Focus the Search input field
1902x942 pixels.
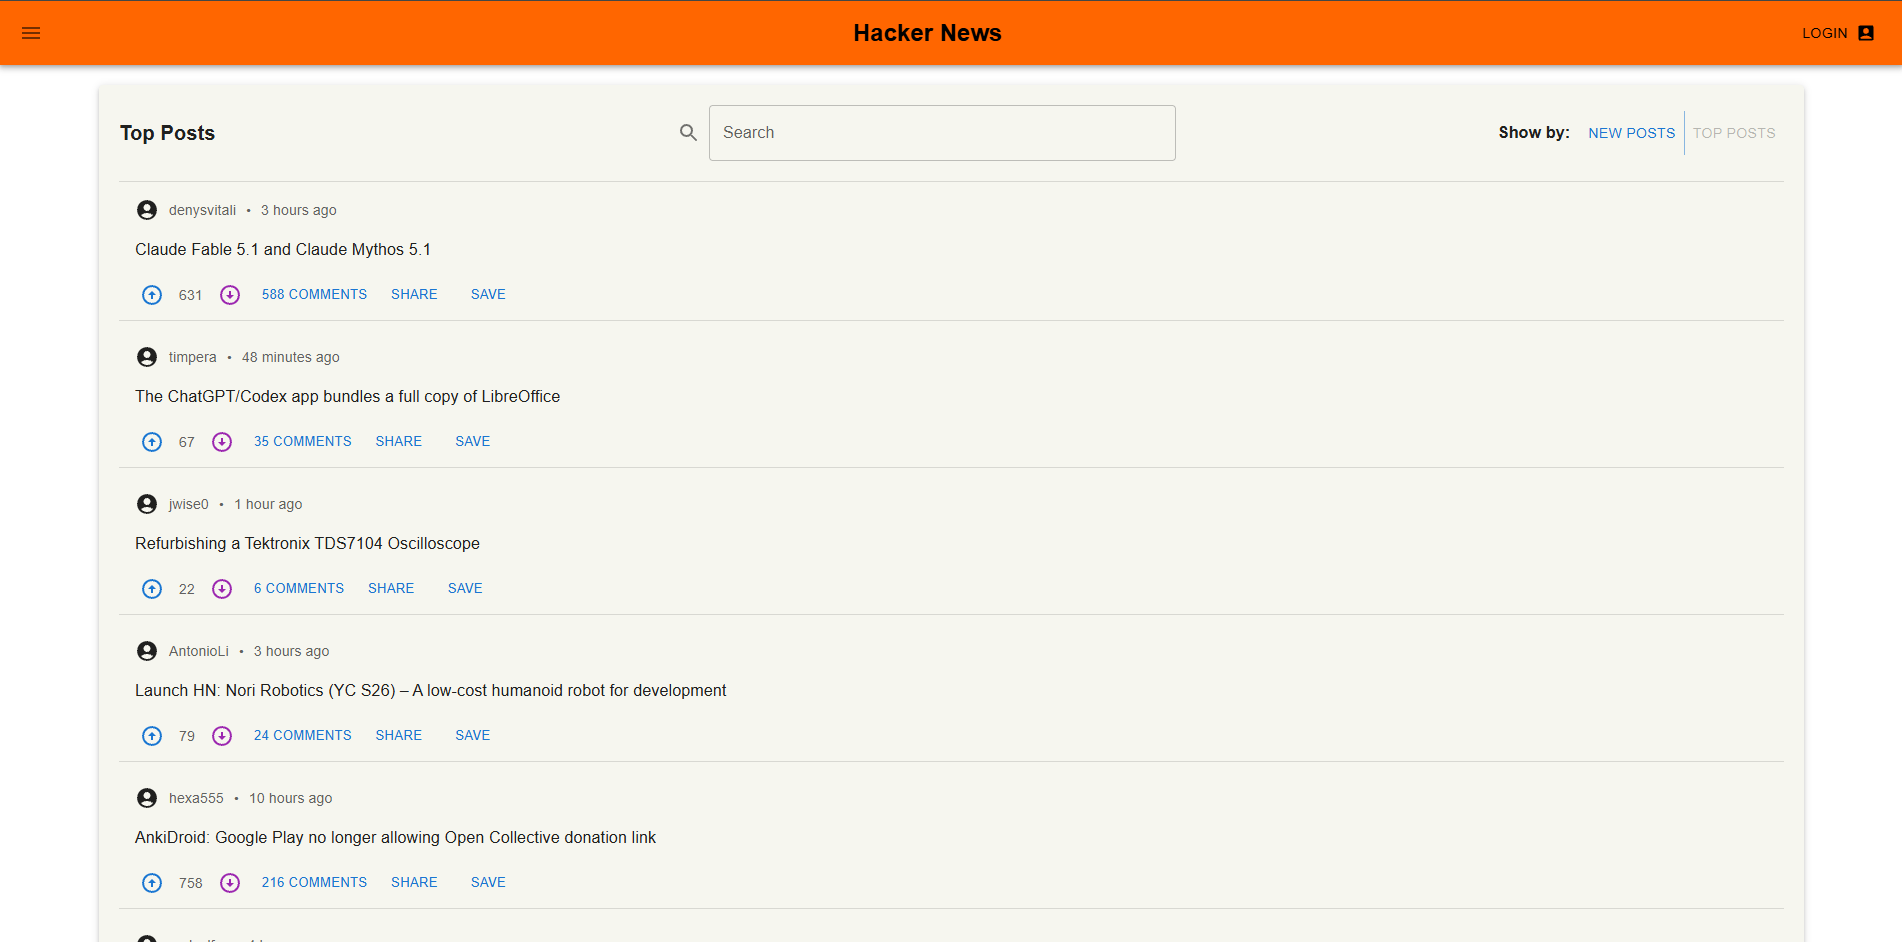[x=942, y=133]
